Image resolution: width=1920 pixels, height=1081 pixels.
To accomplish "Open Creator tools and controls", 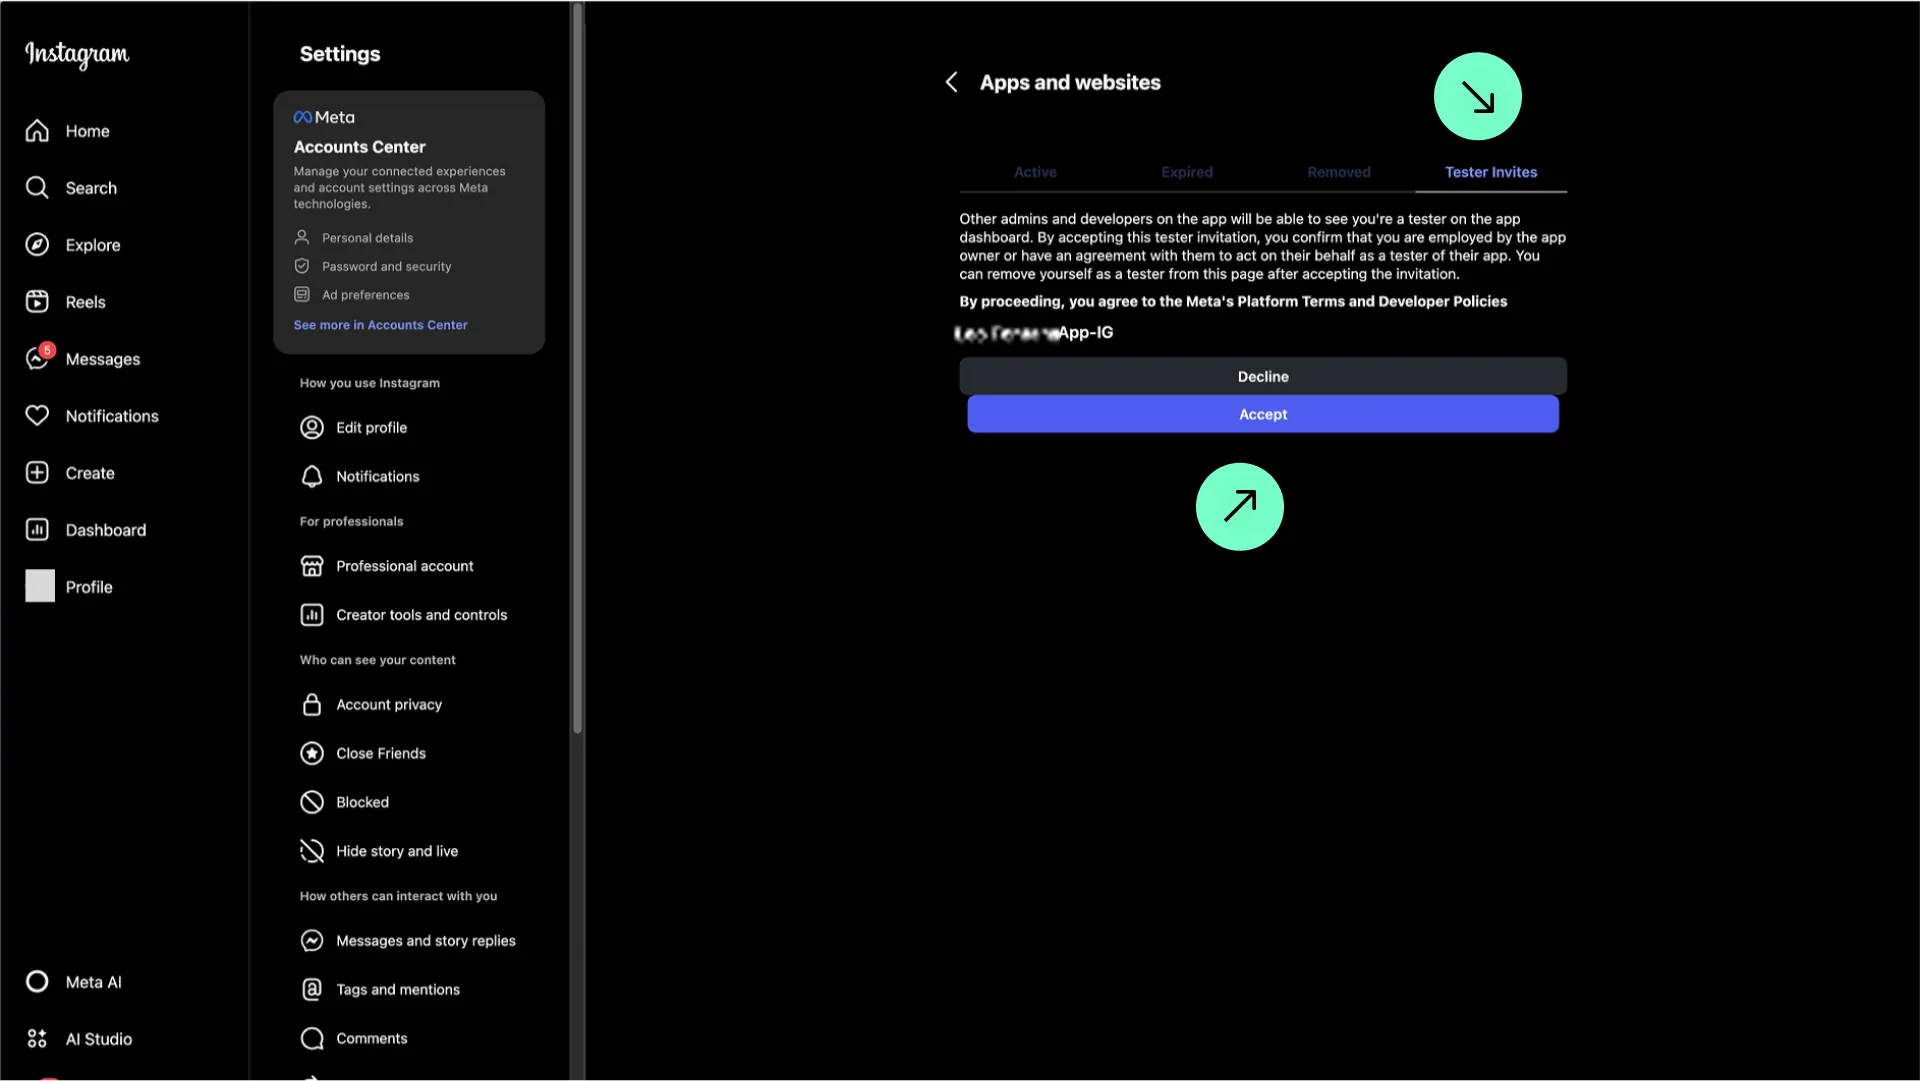I will 404,615.
